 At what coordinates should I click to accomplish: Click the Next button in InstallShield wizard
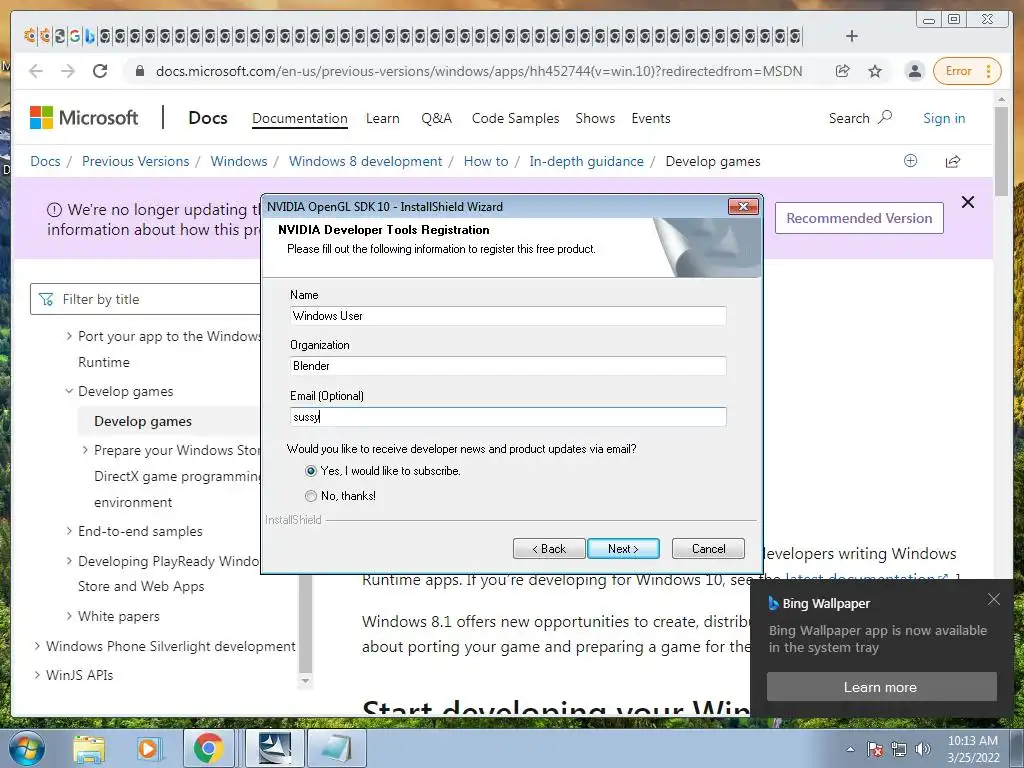[623, 549]
